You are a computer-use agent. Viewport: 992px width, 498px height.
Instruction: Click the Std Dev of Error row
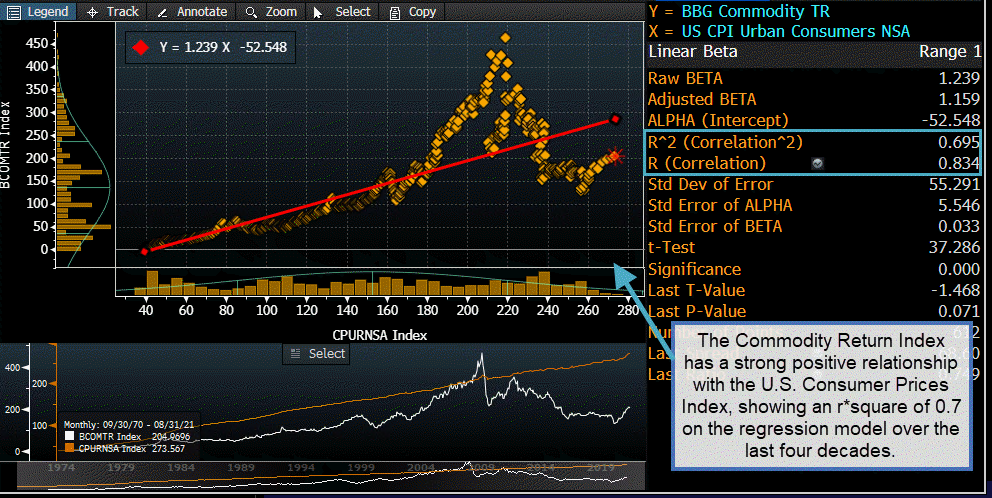click(x=710, y=184)
